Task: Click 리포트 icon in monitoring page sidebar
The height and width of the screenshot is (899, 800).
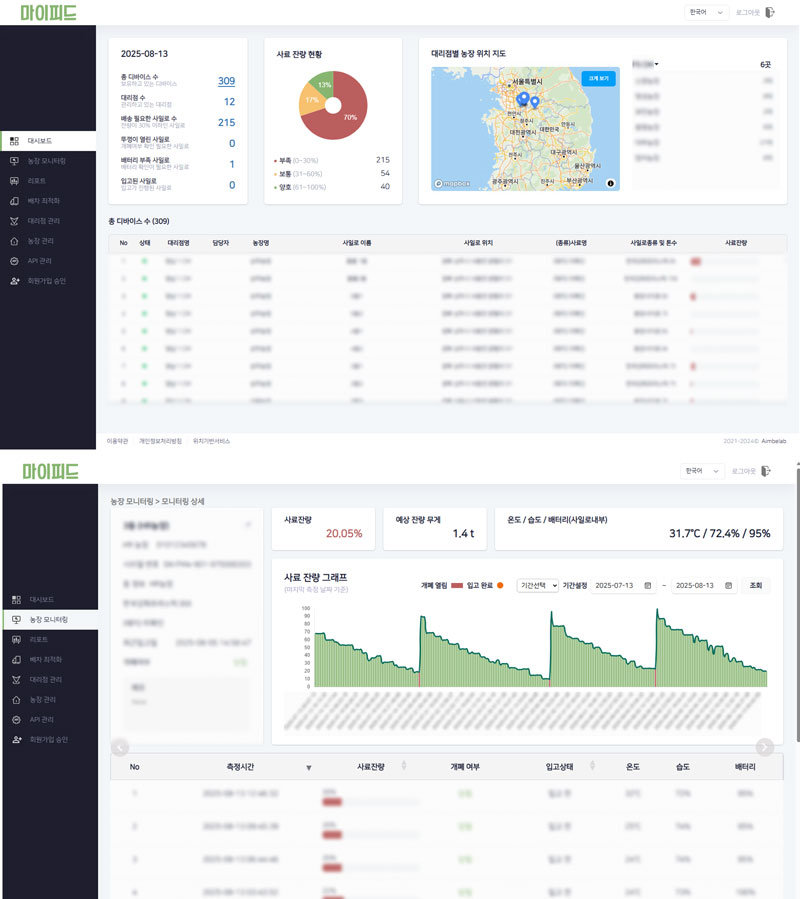Action: (x=15, y=640)
